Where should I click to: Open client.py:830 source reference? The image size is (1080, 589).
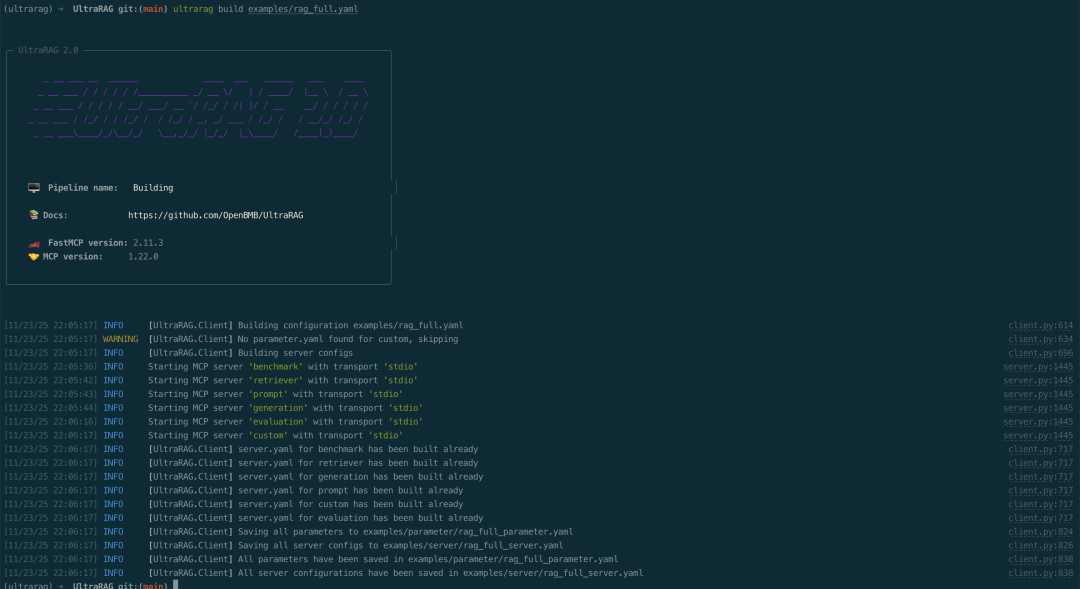[1040, 559]
